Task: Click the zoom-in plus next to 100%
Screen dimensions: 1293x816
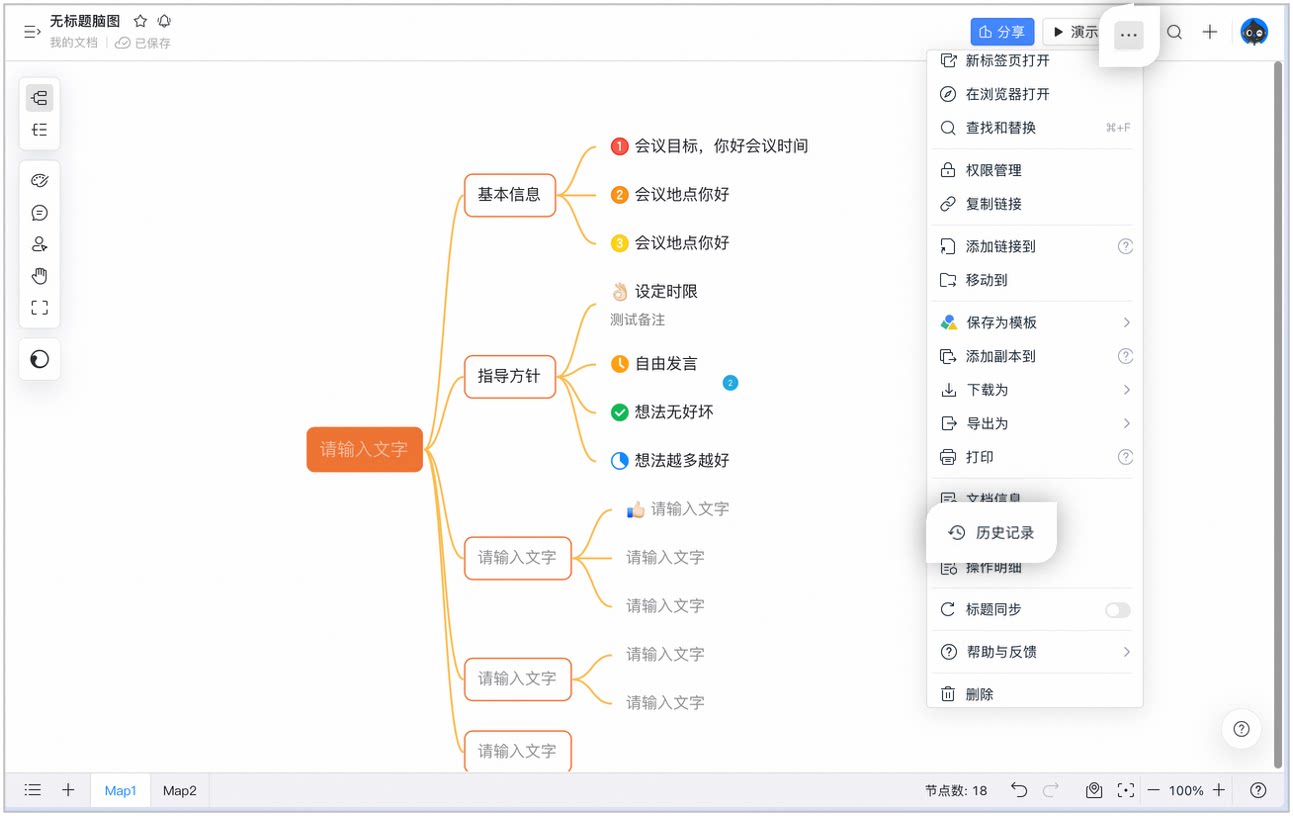Action: (1219, 790)
